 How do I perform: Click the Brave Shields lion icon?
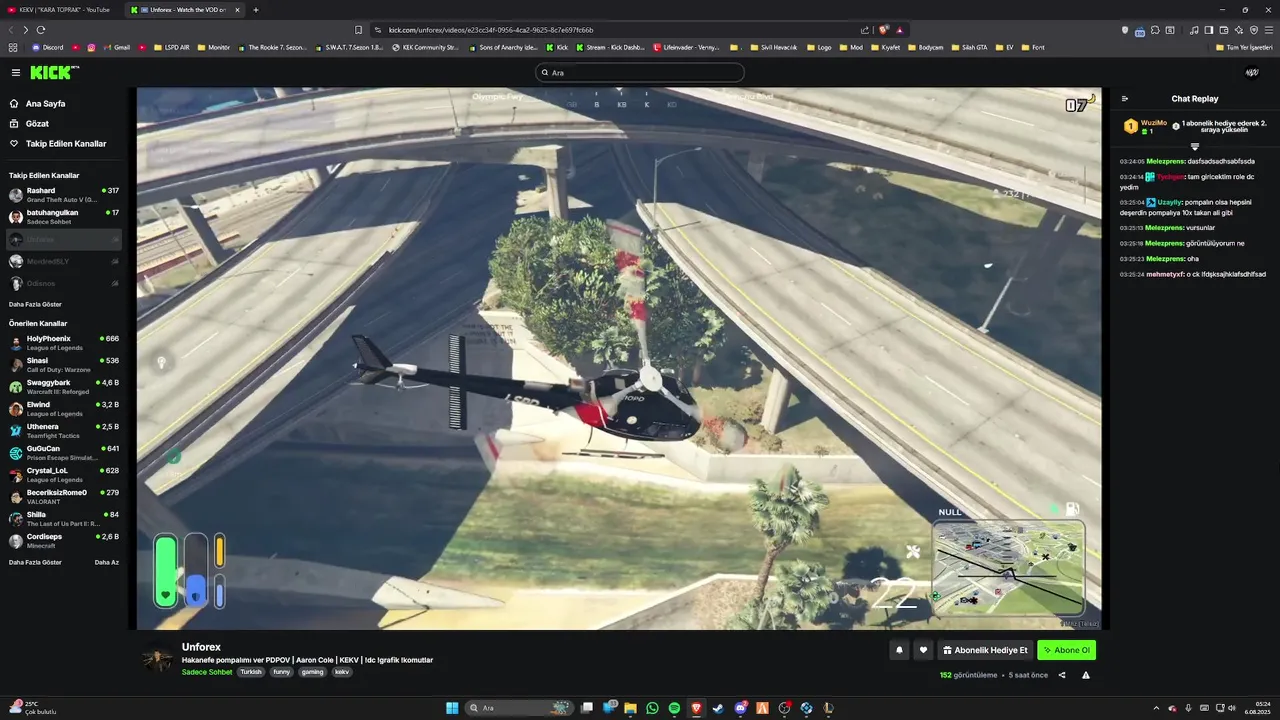tap(884, 30)
